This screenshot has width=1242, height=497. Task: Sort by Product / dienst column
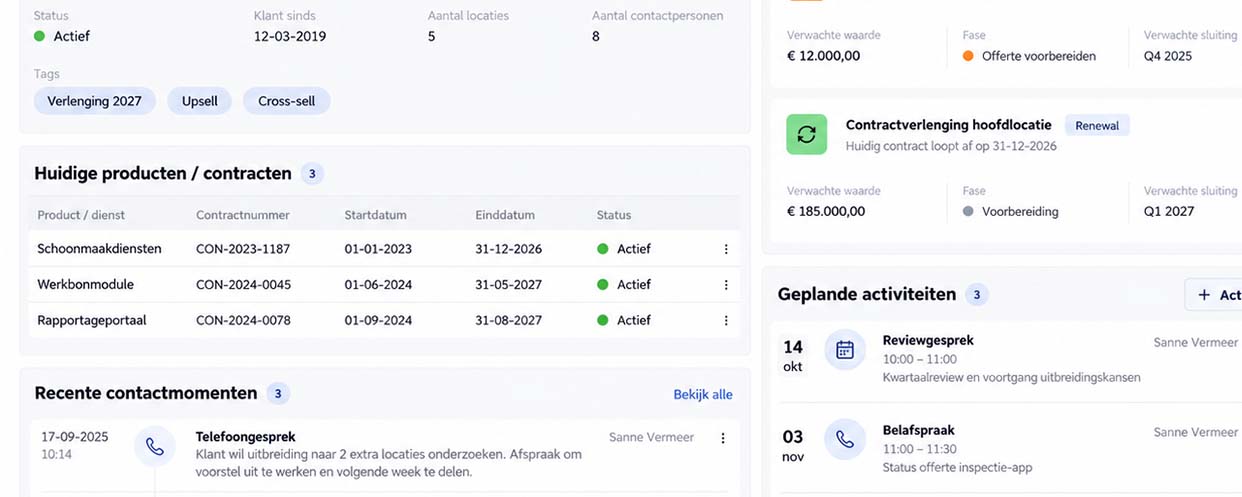coord(81,215)
